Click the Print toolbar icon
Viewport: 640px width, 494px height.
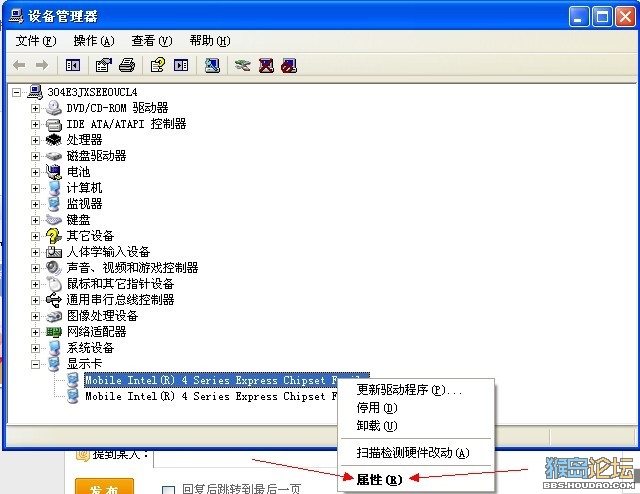[x=127, y=65]
